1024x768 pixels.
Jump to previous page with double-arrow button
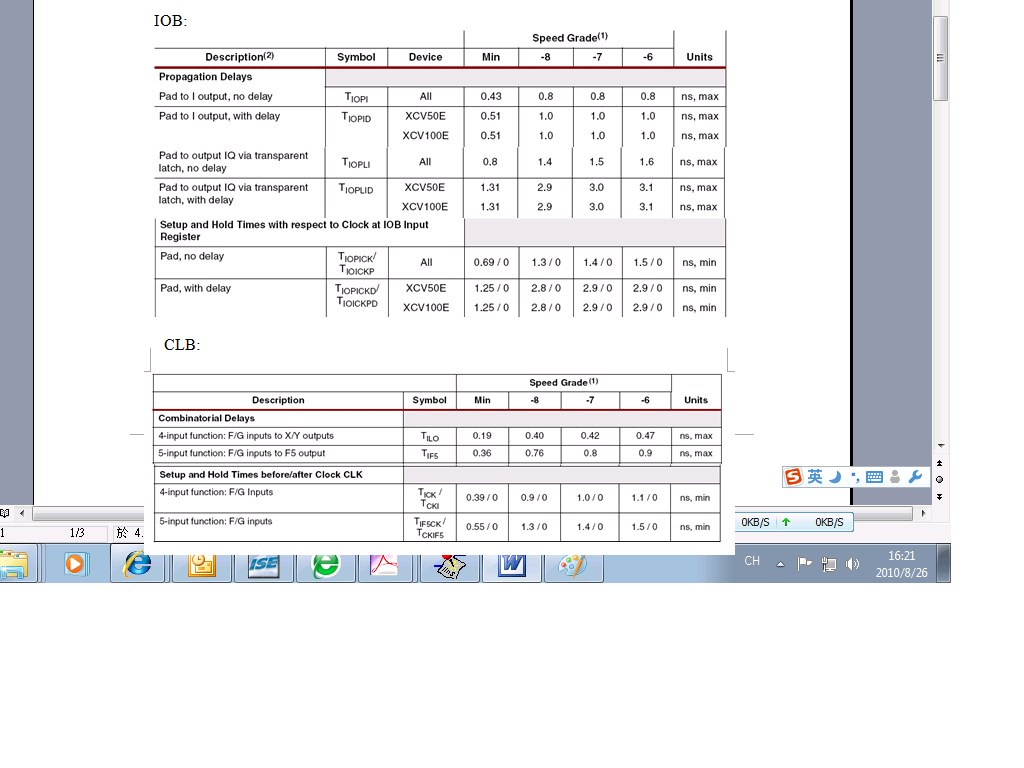point(940,463)
